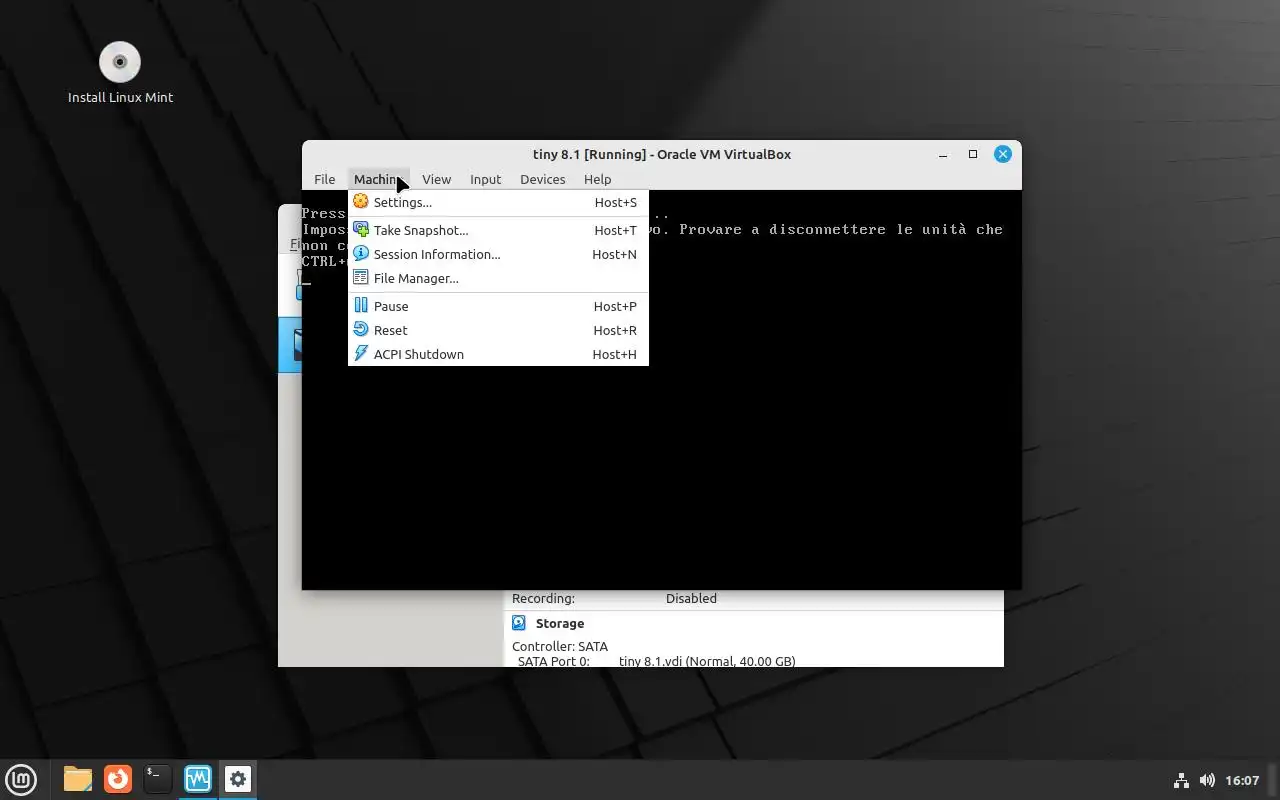The image size is (1280, 800).
Task: Launch Firefox from the taskbar
Action: pyautogui.click(x=118, y=779)
